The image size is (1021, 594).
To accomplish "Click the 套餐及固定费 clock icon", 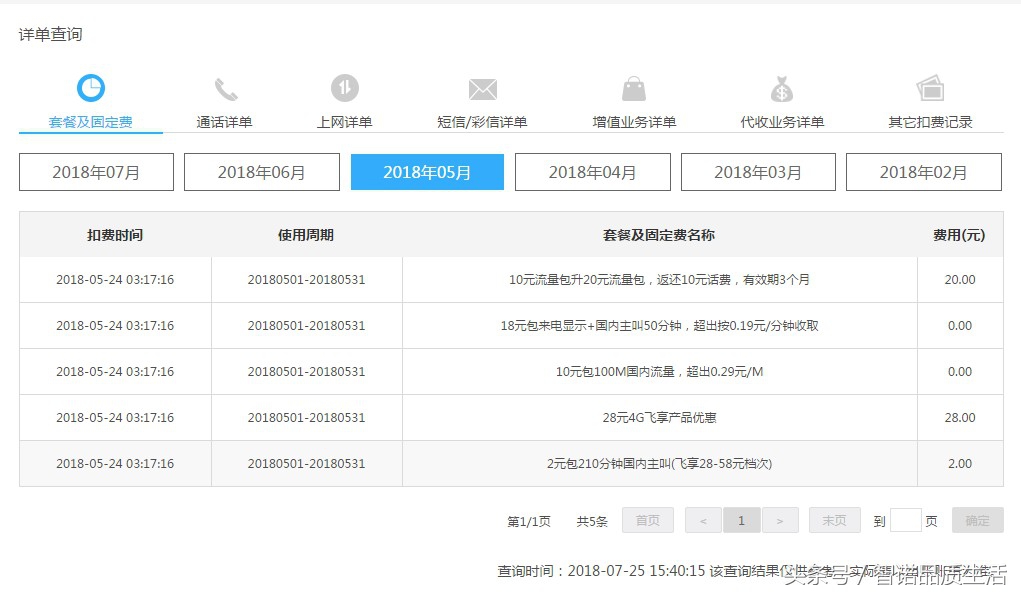I will pos(91,88).
